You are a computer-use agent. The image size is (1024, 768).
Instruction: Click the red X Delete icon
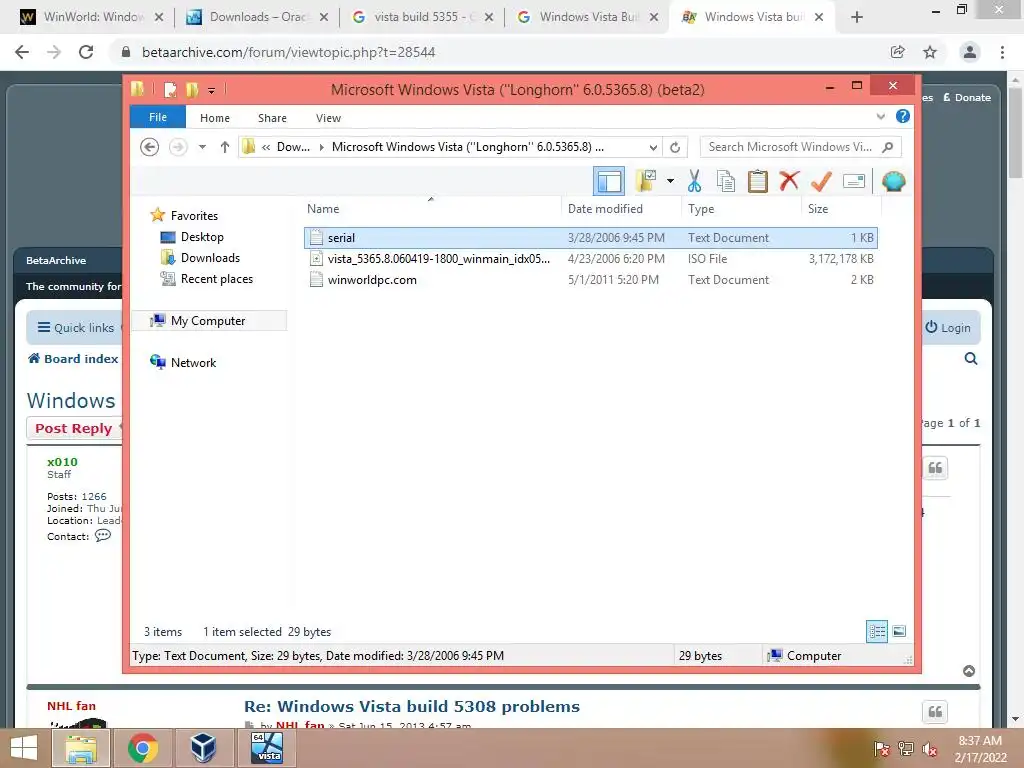click(x=789, y=180)
